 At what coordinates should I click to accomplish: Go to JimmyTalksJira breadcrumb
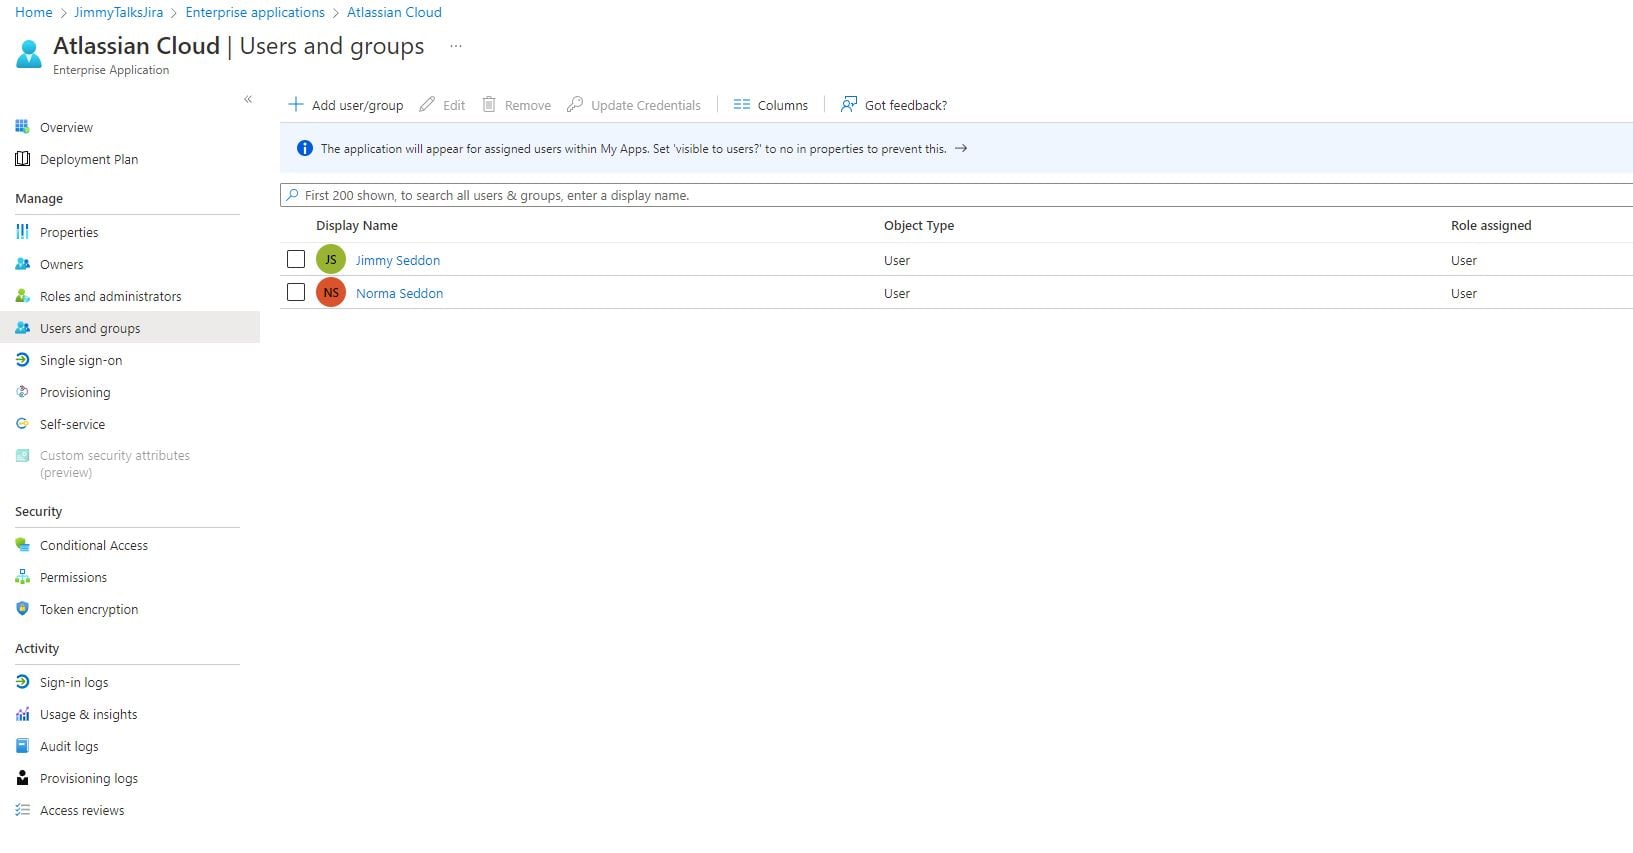[118, 12]
